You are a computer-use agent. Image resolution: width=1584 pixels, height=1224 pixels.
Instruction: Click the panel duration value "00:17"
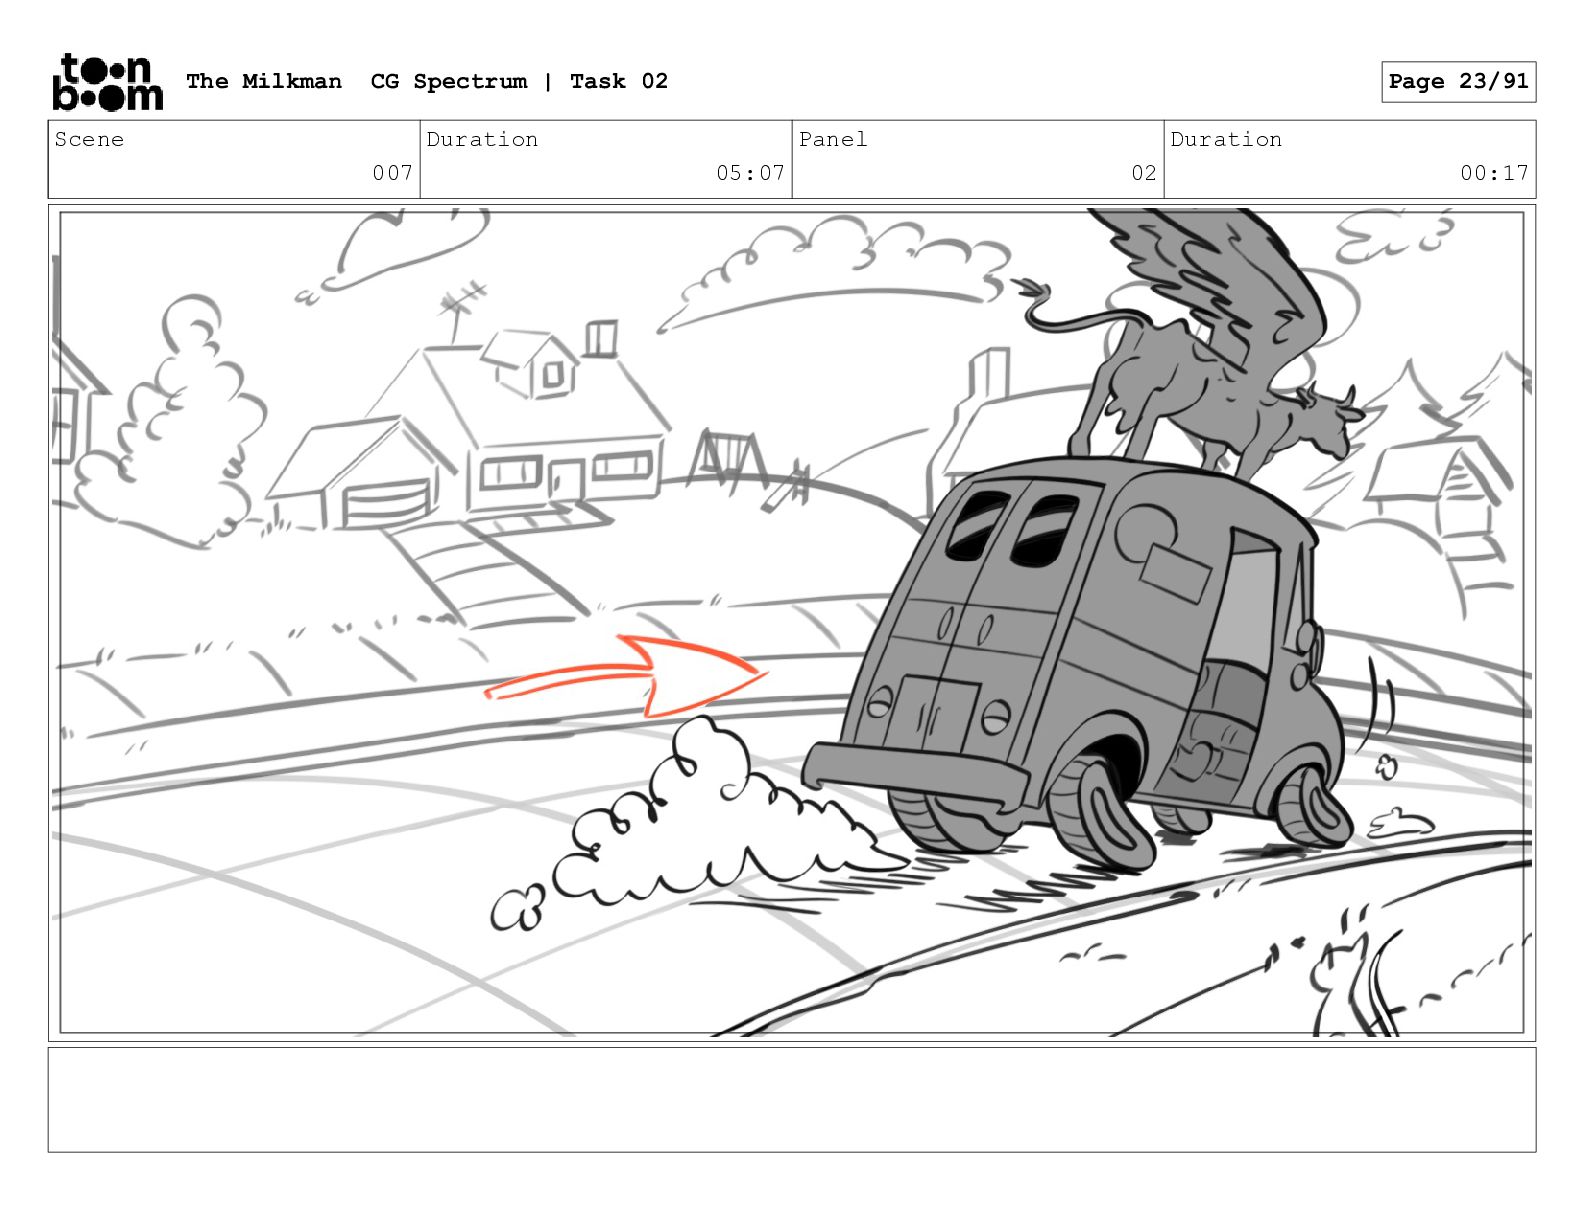click(1494, 173)
